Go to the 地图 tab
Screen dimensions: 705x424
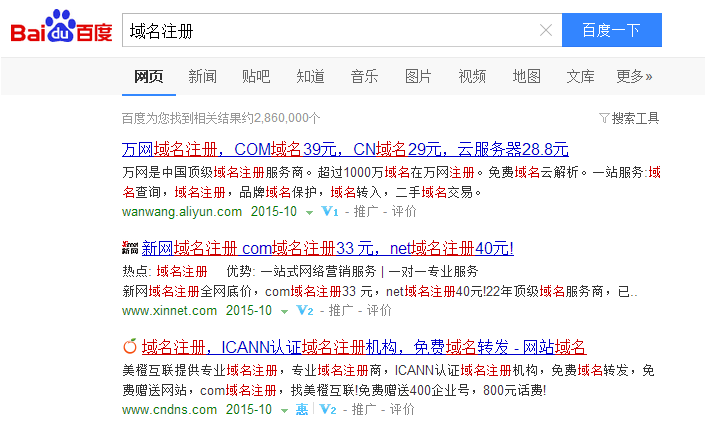pos(527,76)
